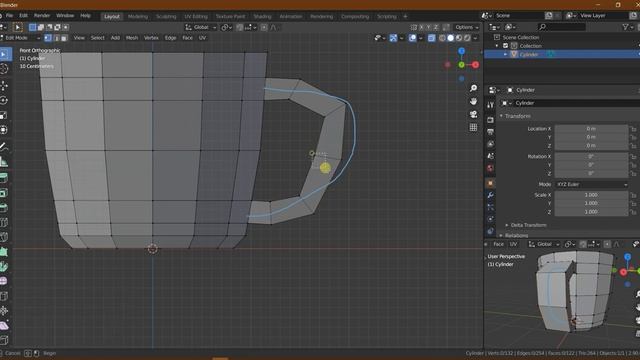Switch to material preview shading

[x=459, y=38]
